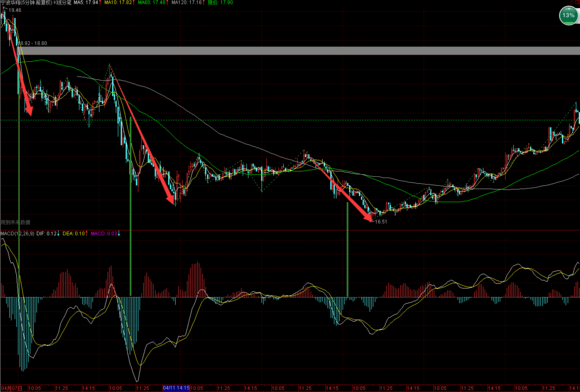The width and height of the screenshot is (580, 392).
Task: Select the yellow MA10 17.92 label
Action: click(118, 3)
